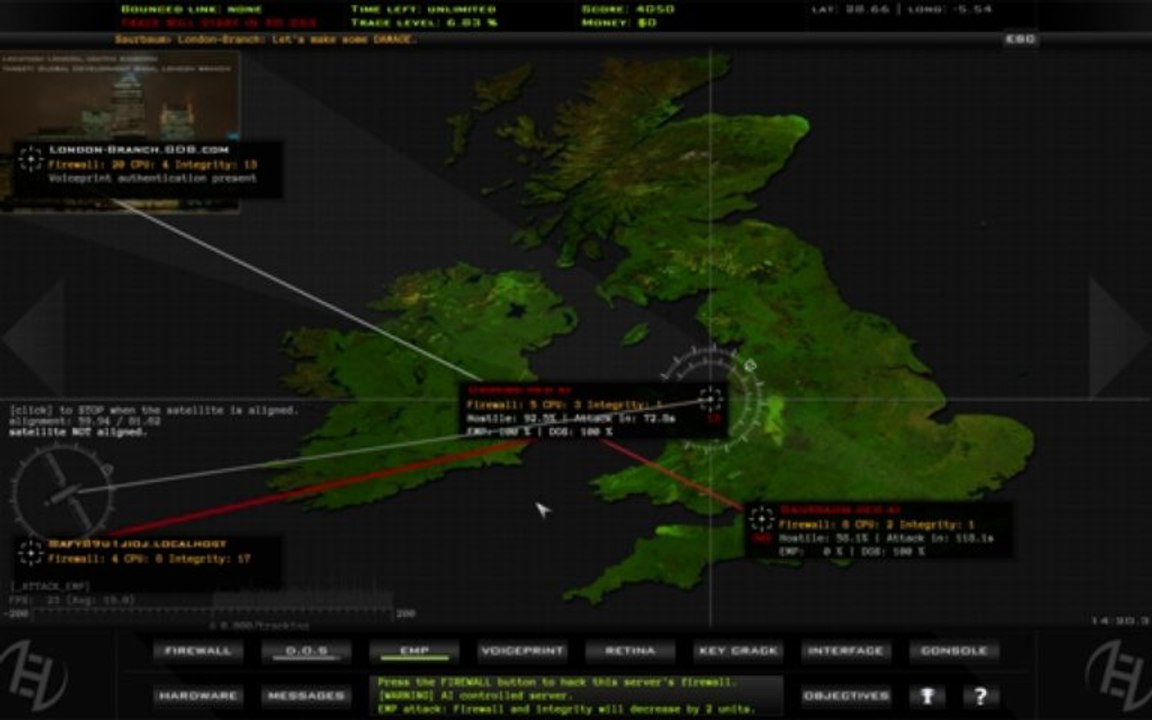Image resolution: width=1152 pixels, height=720 pixels.
Task: Show mission OBJECTIVES
Action: click(846, 696)
